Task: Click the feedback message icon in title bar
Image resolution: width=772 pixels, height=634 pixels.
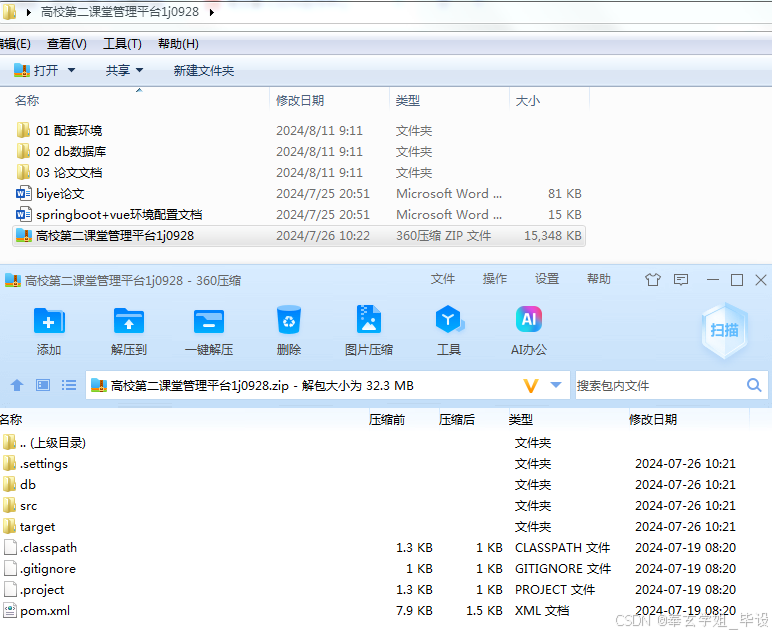Action: pyautogui.click(x=681, y=280)
